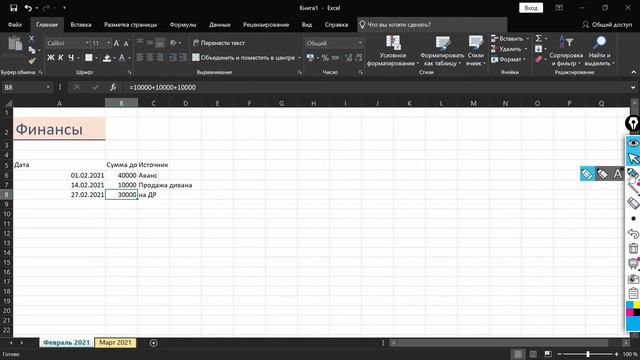Undo the last action in title bar
This screenshot has width=640, height=360.
[x=28, y=8]
